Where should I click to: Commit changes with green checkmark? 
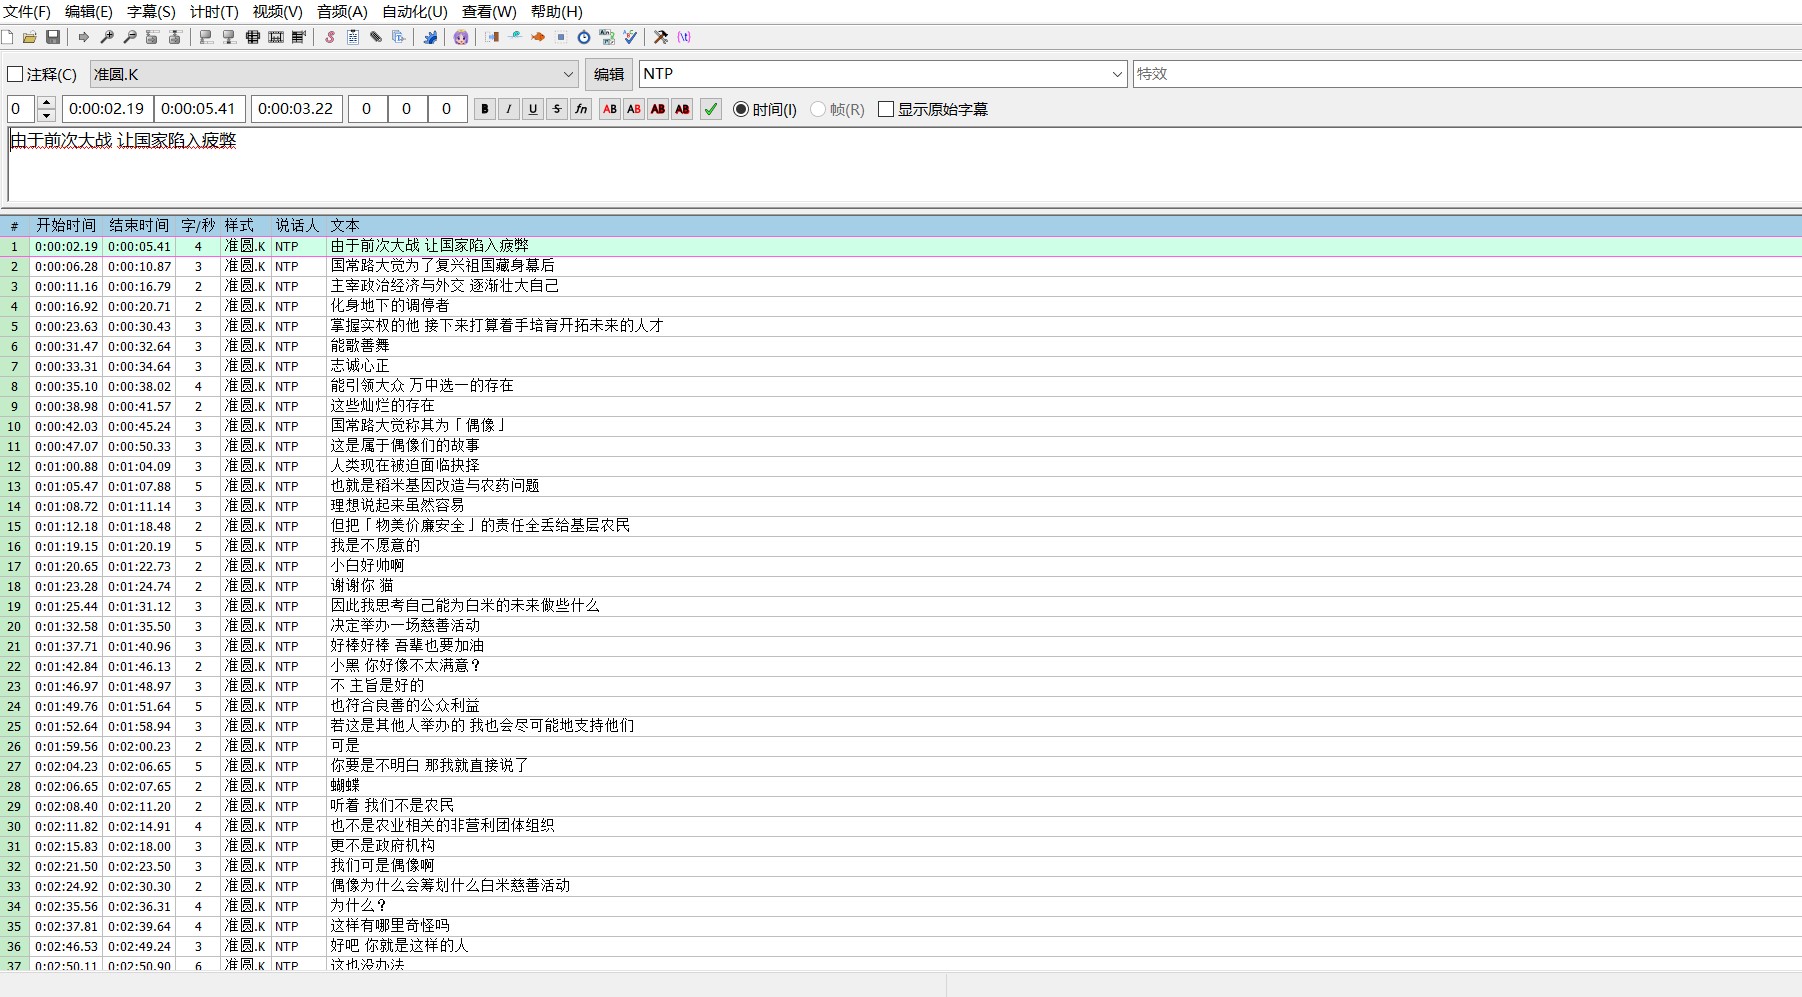[711, 109]
